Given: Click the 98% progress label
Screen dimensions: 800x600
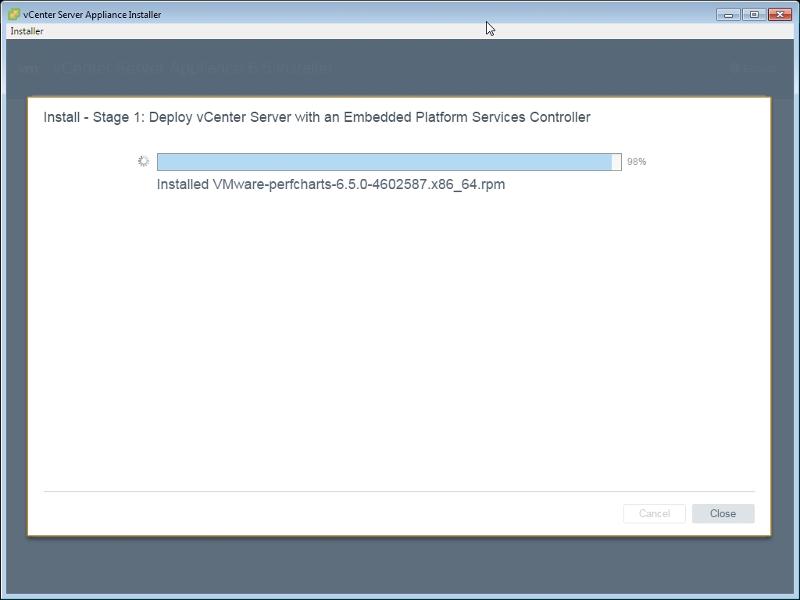Looking at the screenshot, I should (636, 162).
